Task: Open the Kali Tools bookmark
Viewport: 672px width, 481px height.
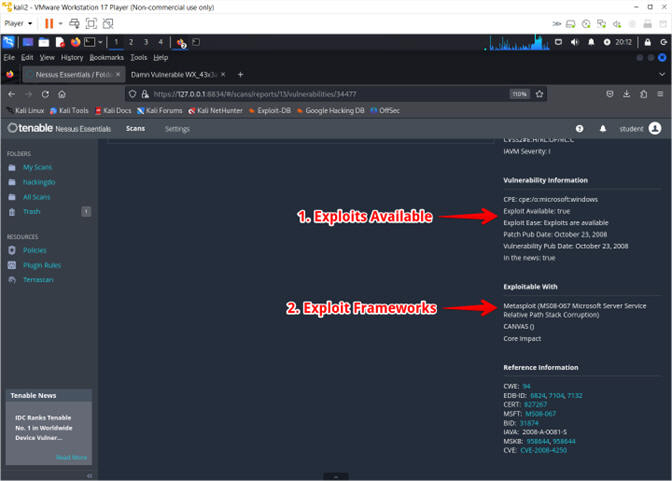Action: coord(69,111)
